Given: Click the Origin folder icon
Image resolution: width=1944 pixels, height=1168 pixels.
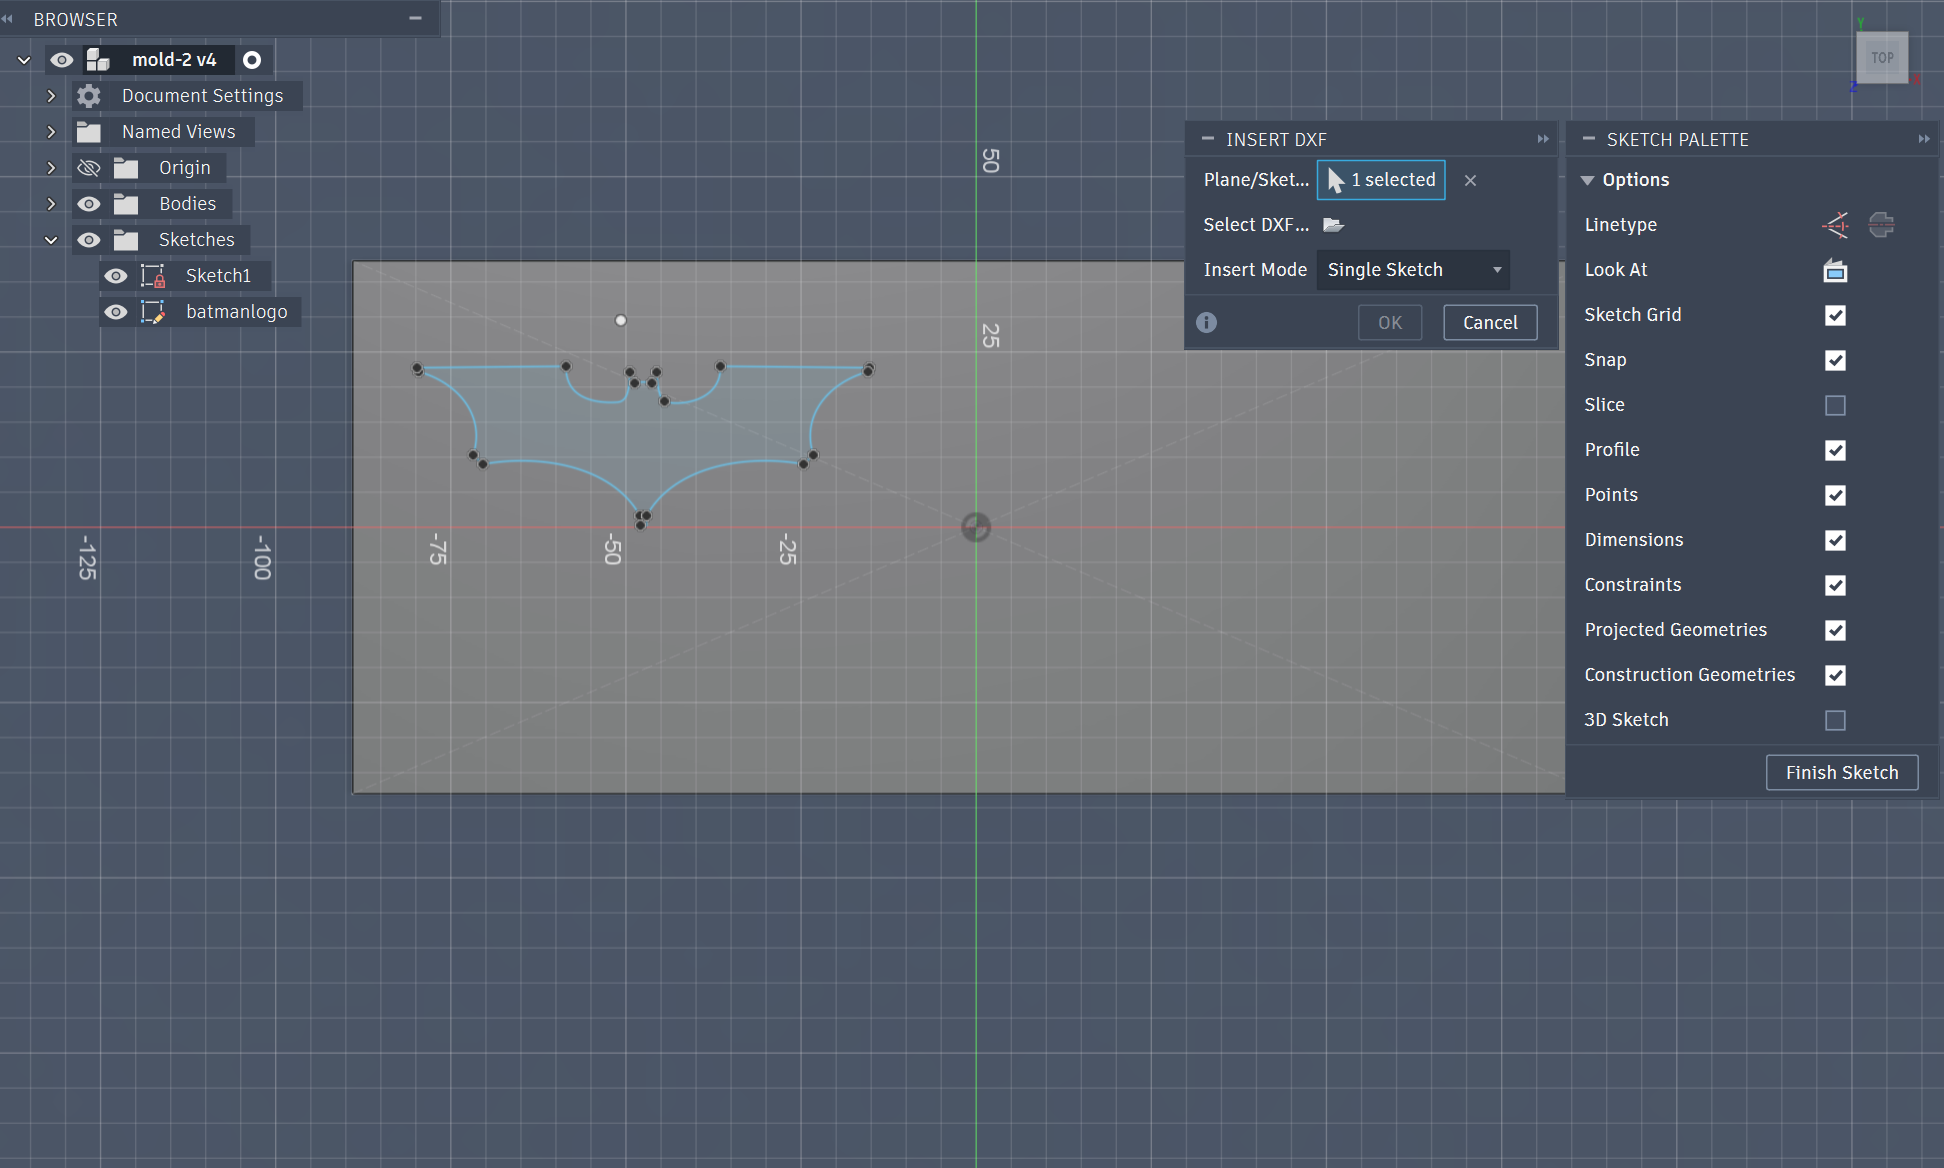Looking at the screenshot, I should tap(126, 168).
